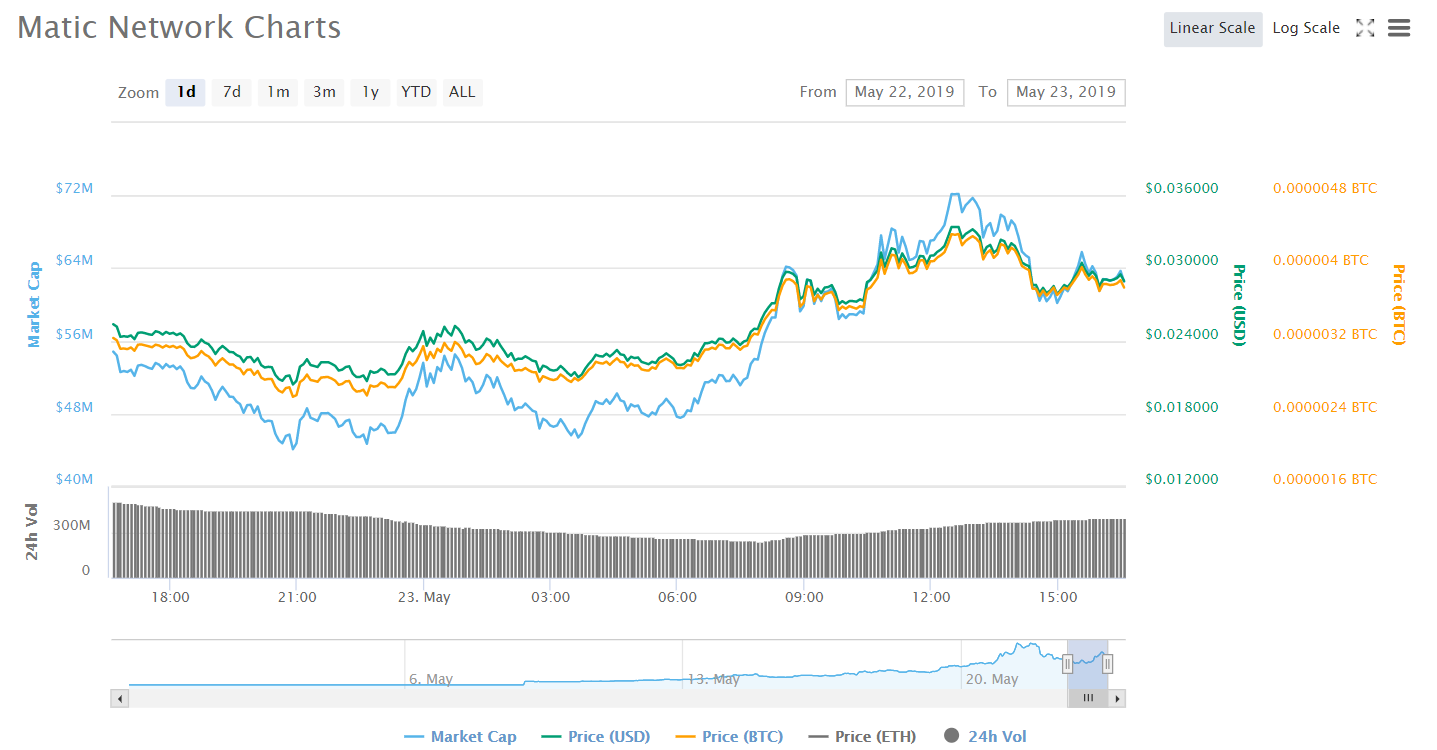Image resolution: width=1437 pixels, height=750 pixels.
Task: Set zoom range to 1m
Action: point(278,93)
